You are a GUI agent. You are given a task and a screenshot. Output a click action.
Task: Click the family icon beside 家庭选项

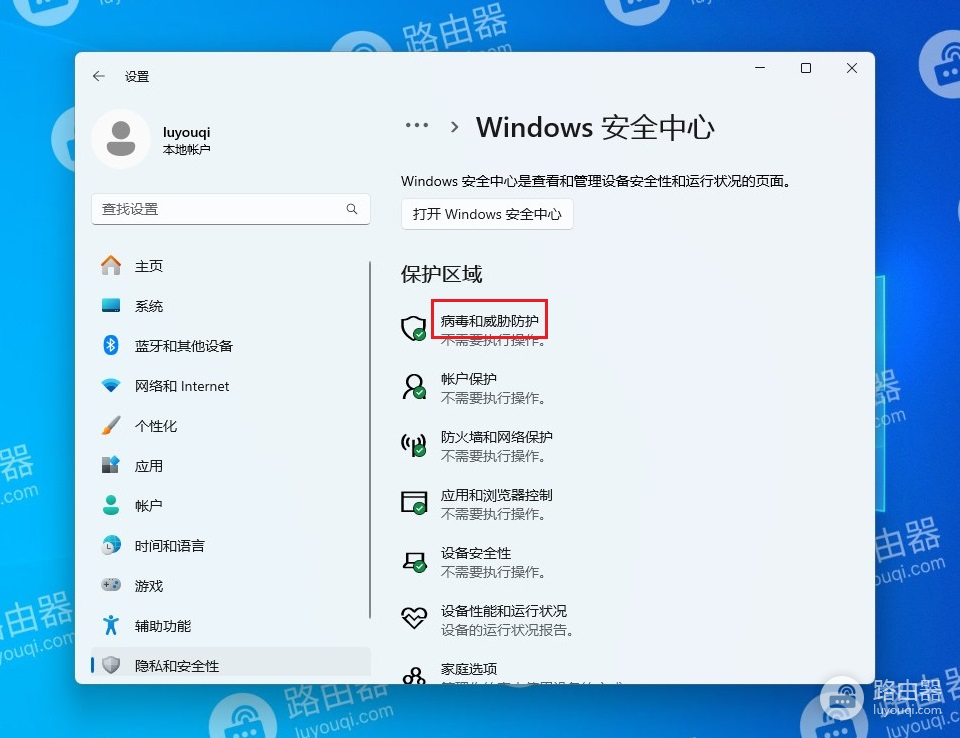pyautogui.click(x=414, y=675)
